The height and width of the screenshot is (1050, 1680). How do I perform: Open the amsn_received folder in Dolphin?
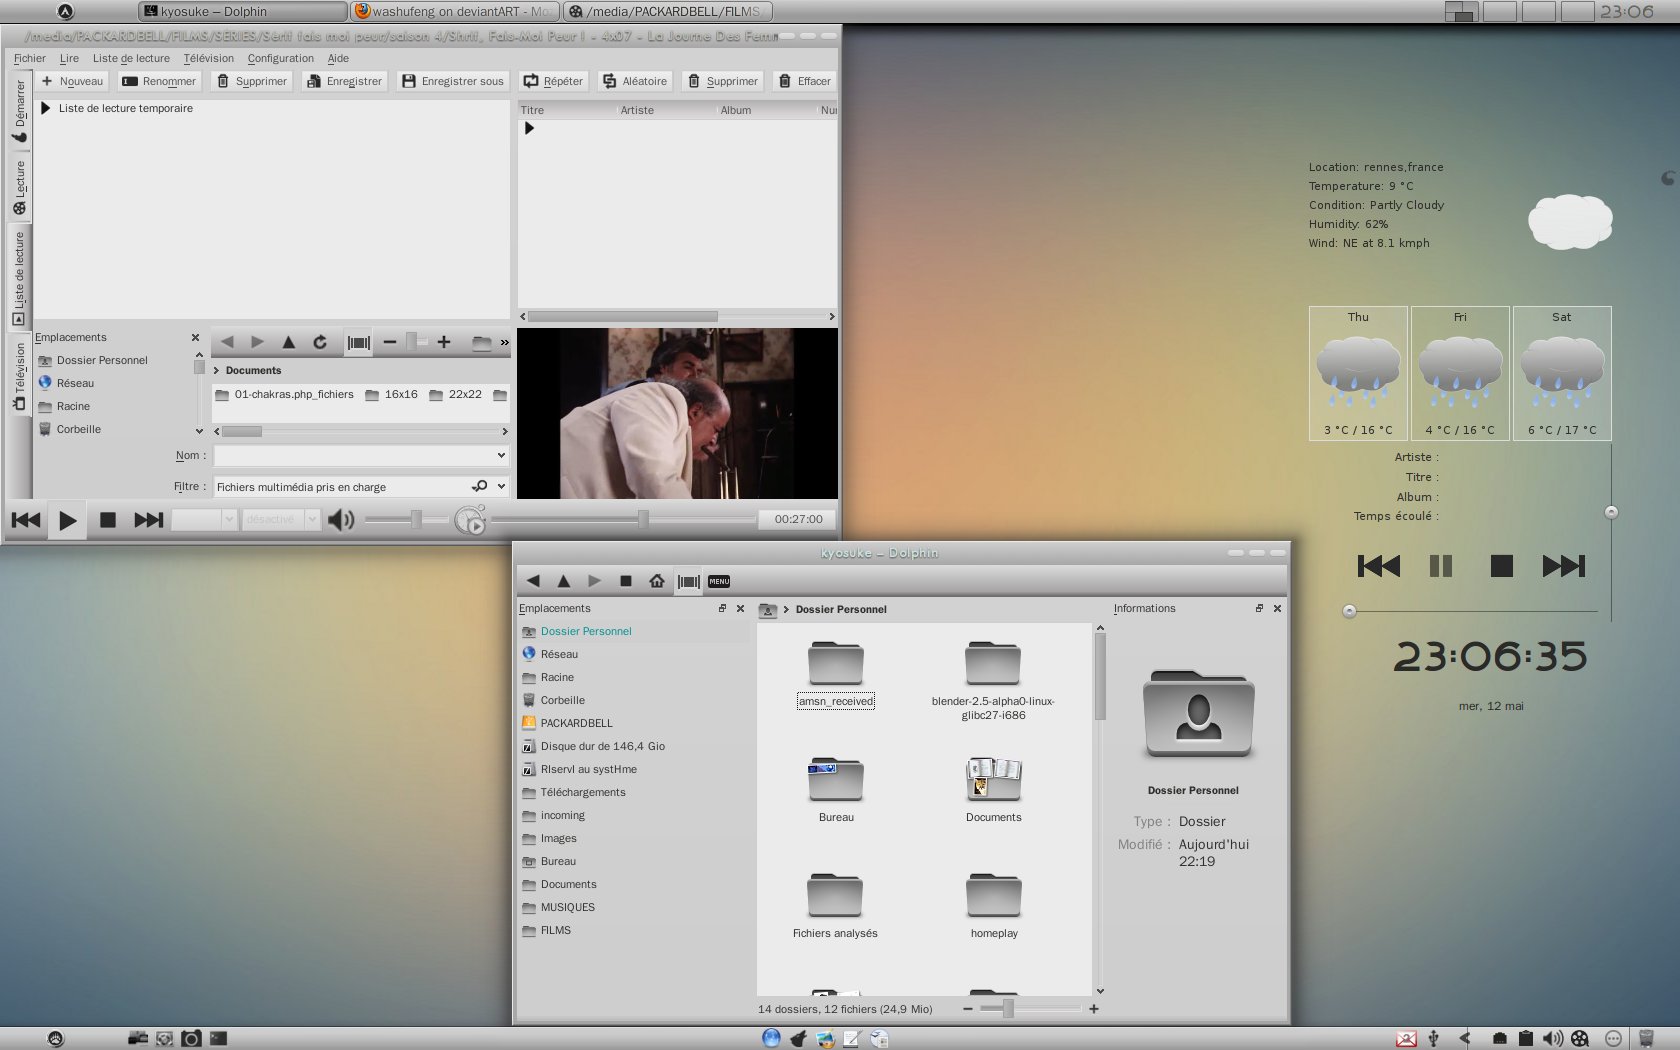pyautogui.click(x=836, y=664)
